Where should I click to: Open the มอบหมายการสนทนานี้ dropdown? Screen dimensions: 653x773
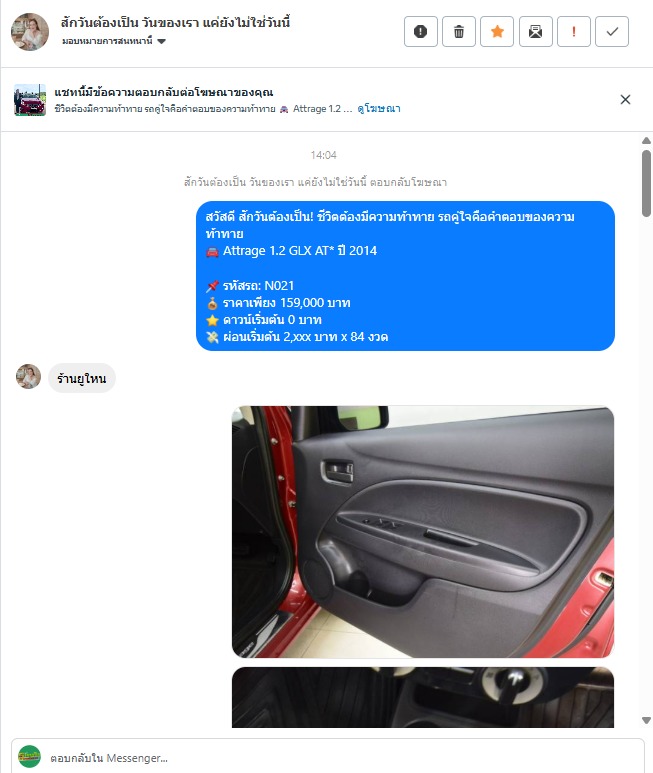[114, 41]
